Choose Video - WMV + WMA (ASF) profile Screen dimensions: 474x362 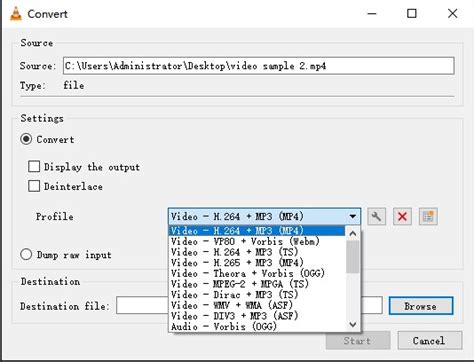[257, 305]
